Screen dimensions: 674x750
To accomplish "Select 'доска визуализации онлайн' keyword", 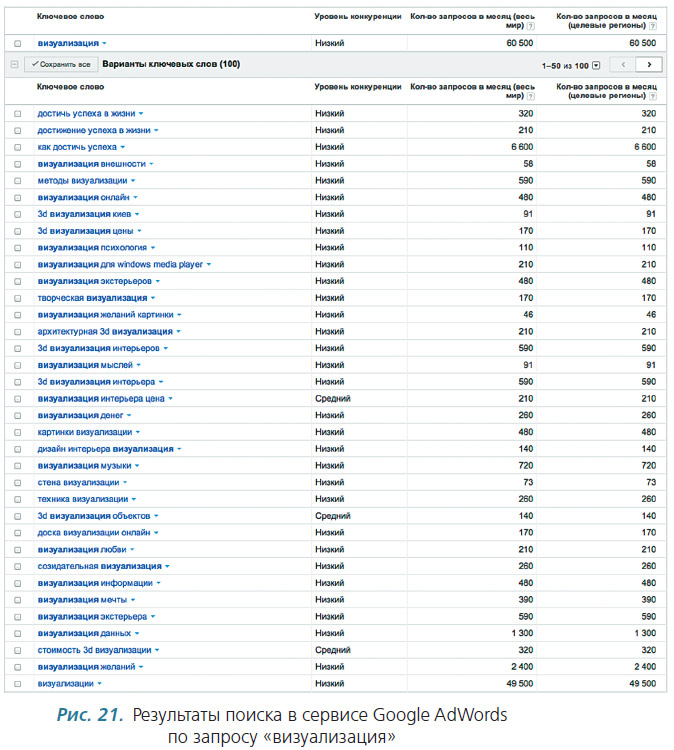I will click(94, 532).
